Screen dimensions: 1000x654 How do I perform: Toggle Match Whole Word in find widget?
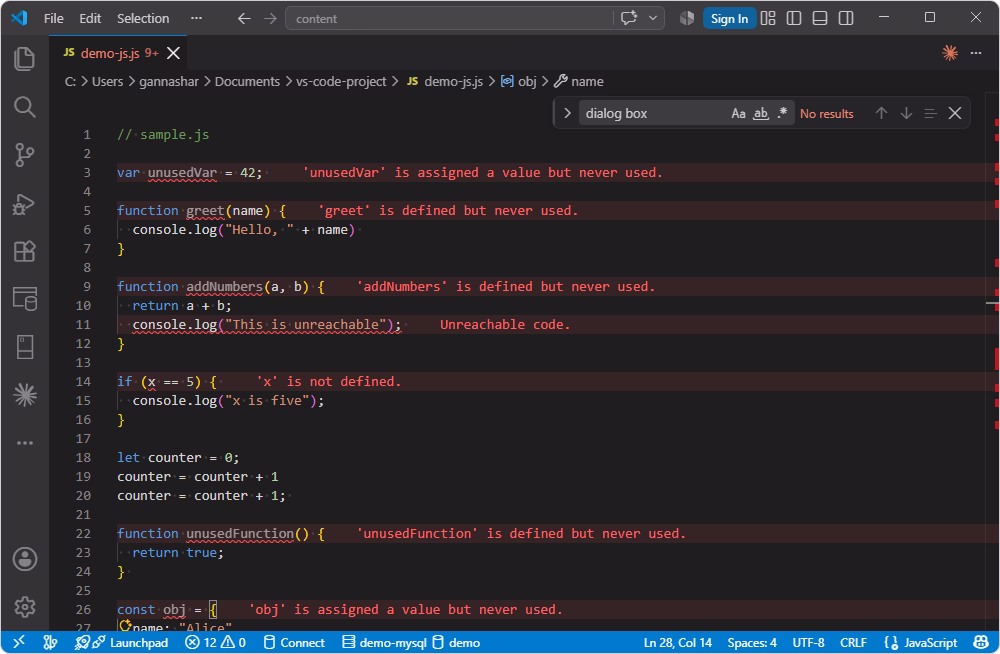click(760, 114)
